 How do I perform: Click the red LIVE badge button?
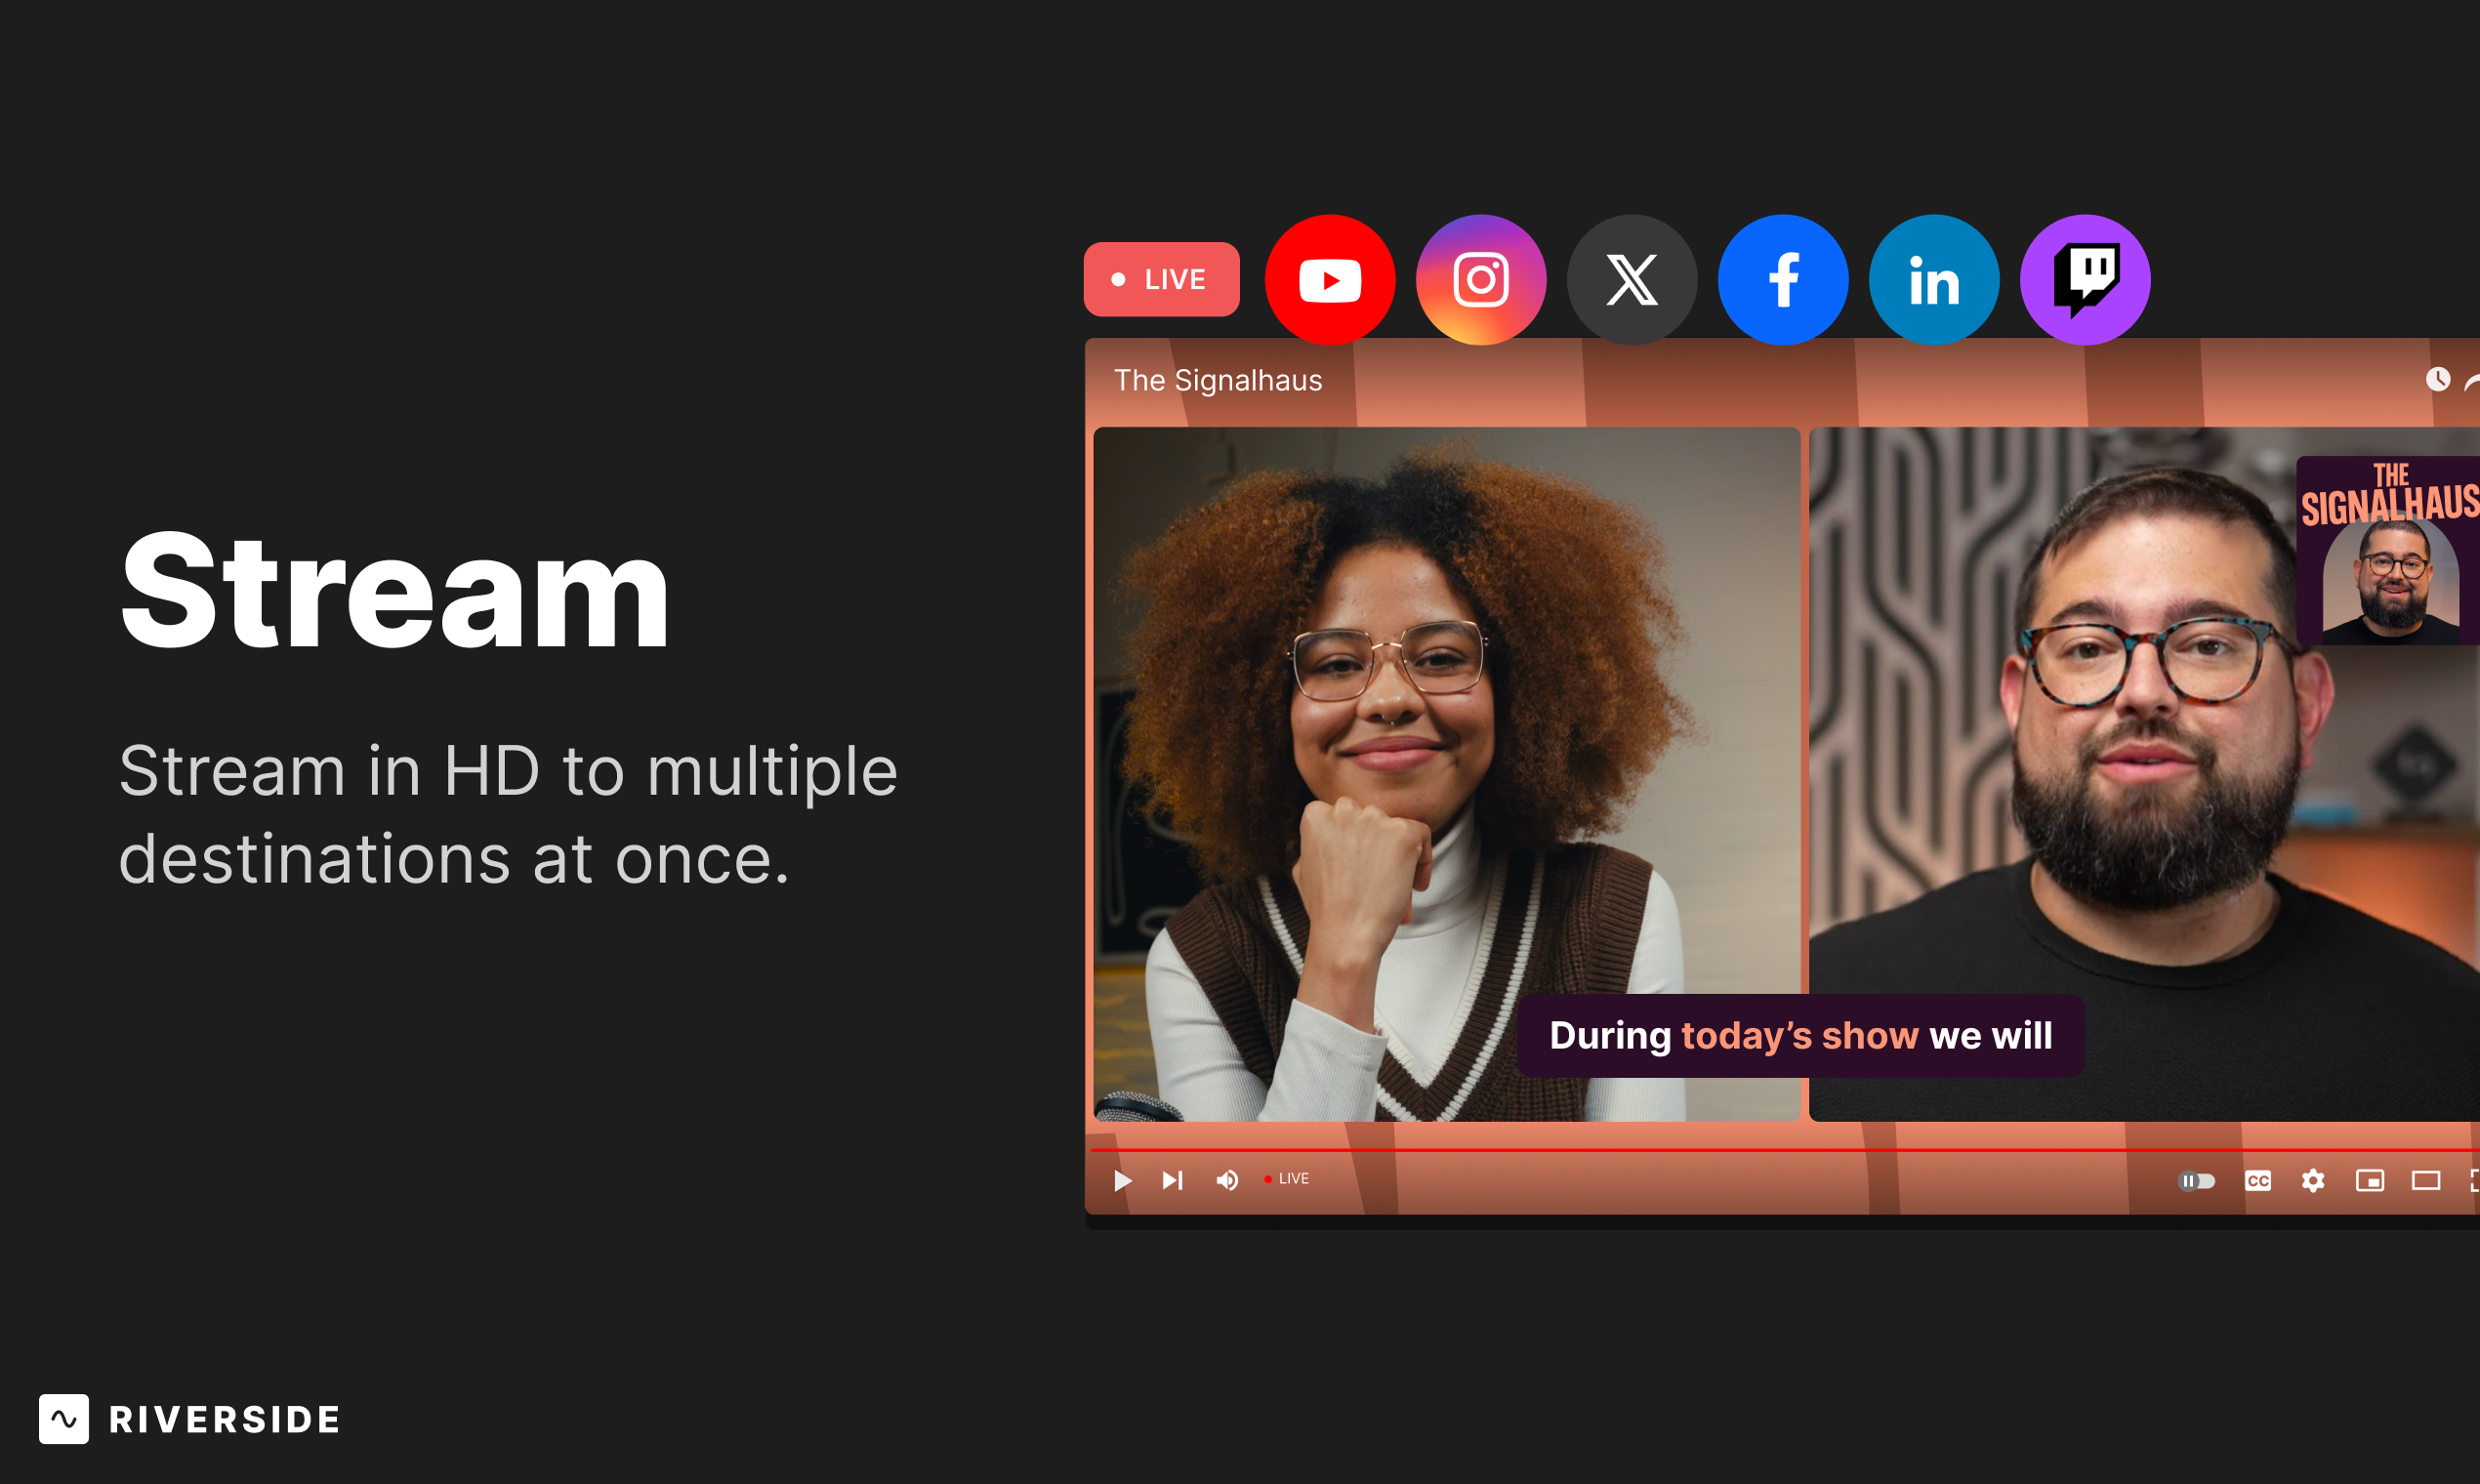tap(1161, 279)
